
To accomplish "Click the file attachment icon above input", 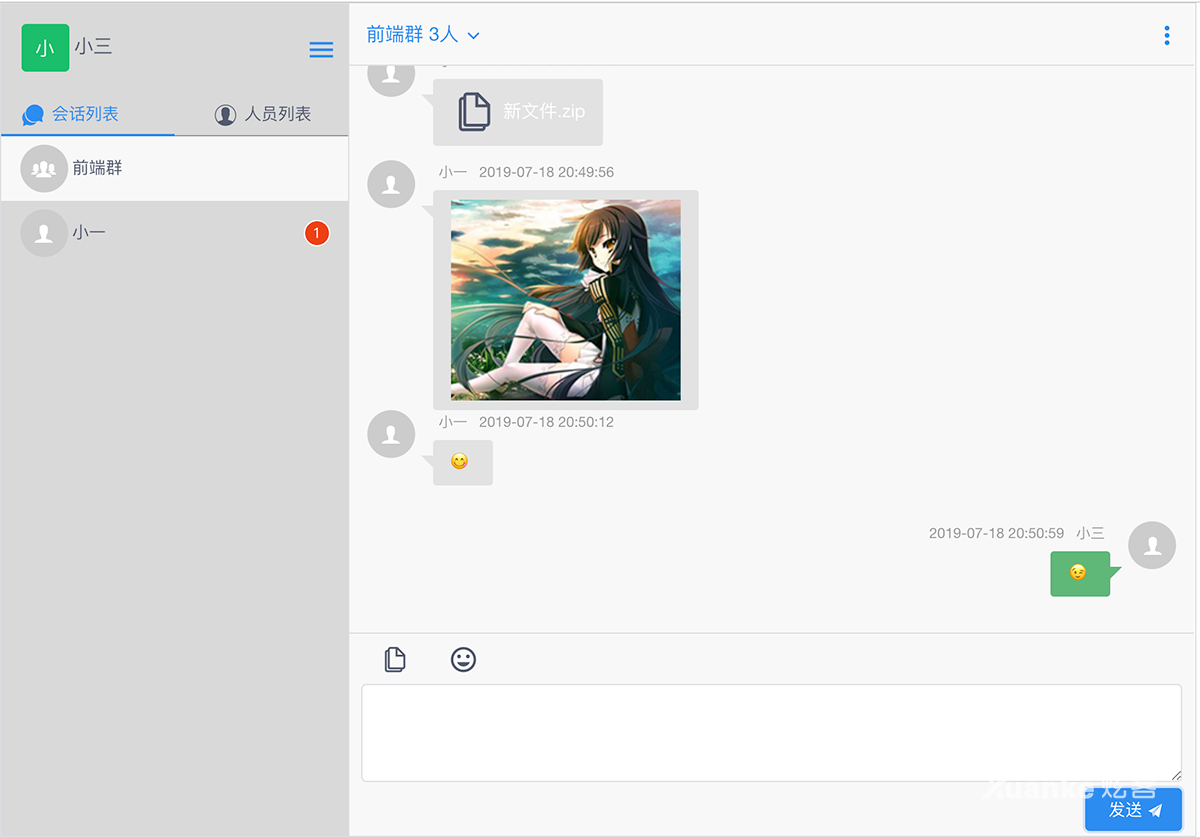I will (395, 659).
